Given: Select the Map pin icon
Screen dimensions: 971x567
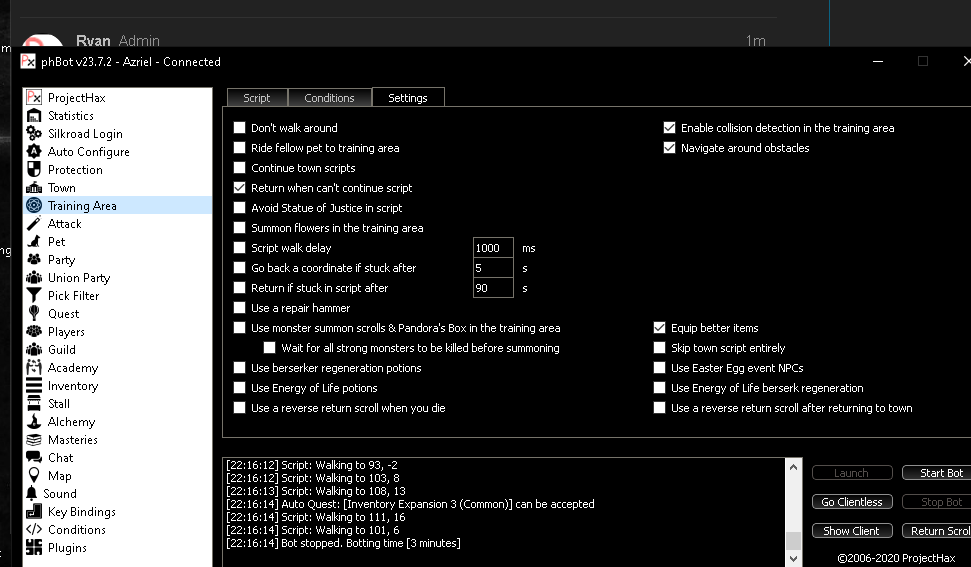Looking at the screenshot, I should click(34, 476).
